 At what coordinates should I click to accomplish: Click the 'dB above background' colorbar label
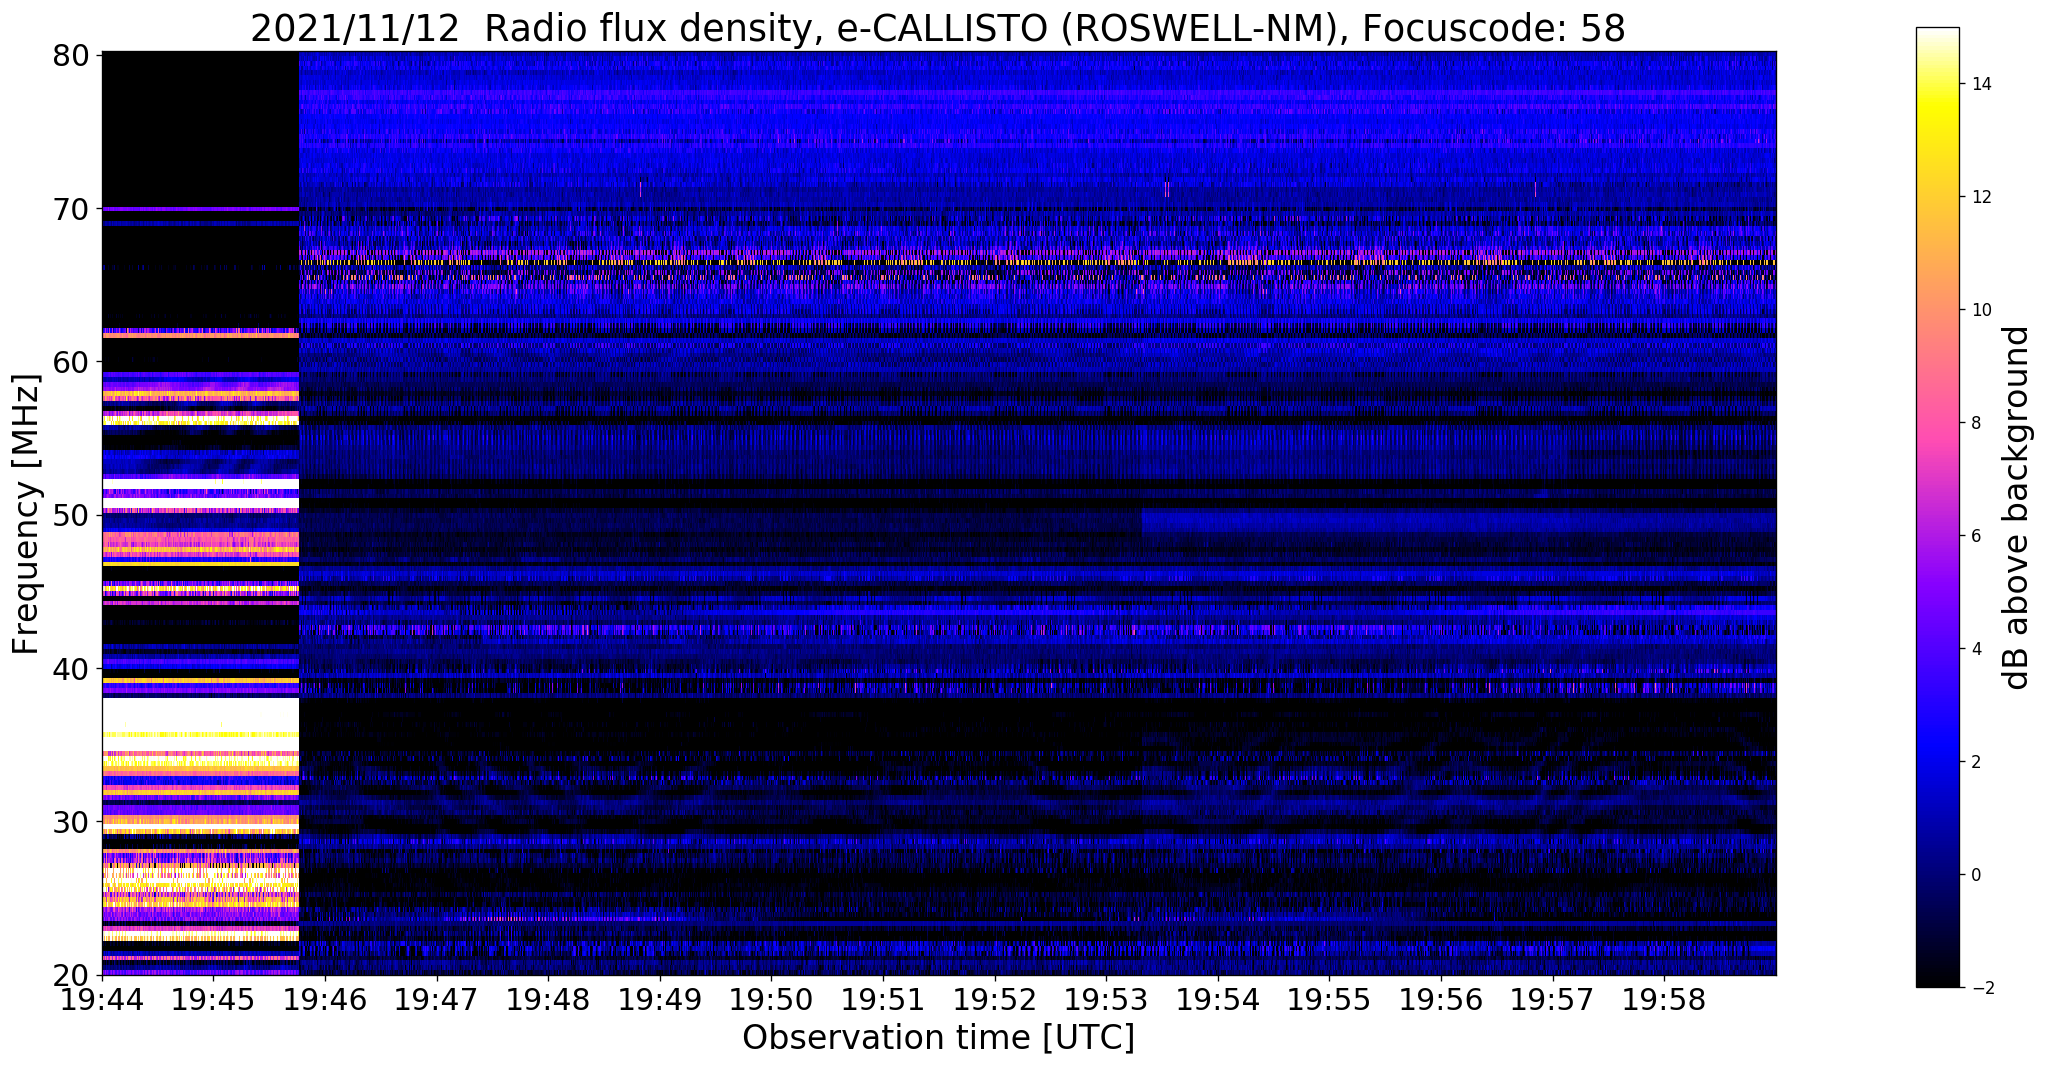coord(2017,508)
